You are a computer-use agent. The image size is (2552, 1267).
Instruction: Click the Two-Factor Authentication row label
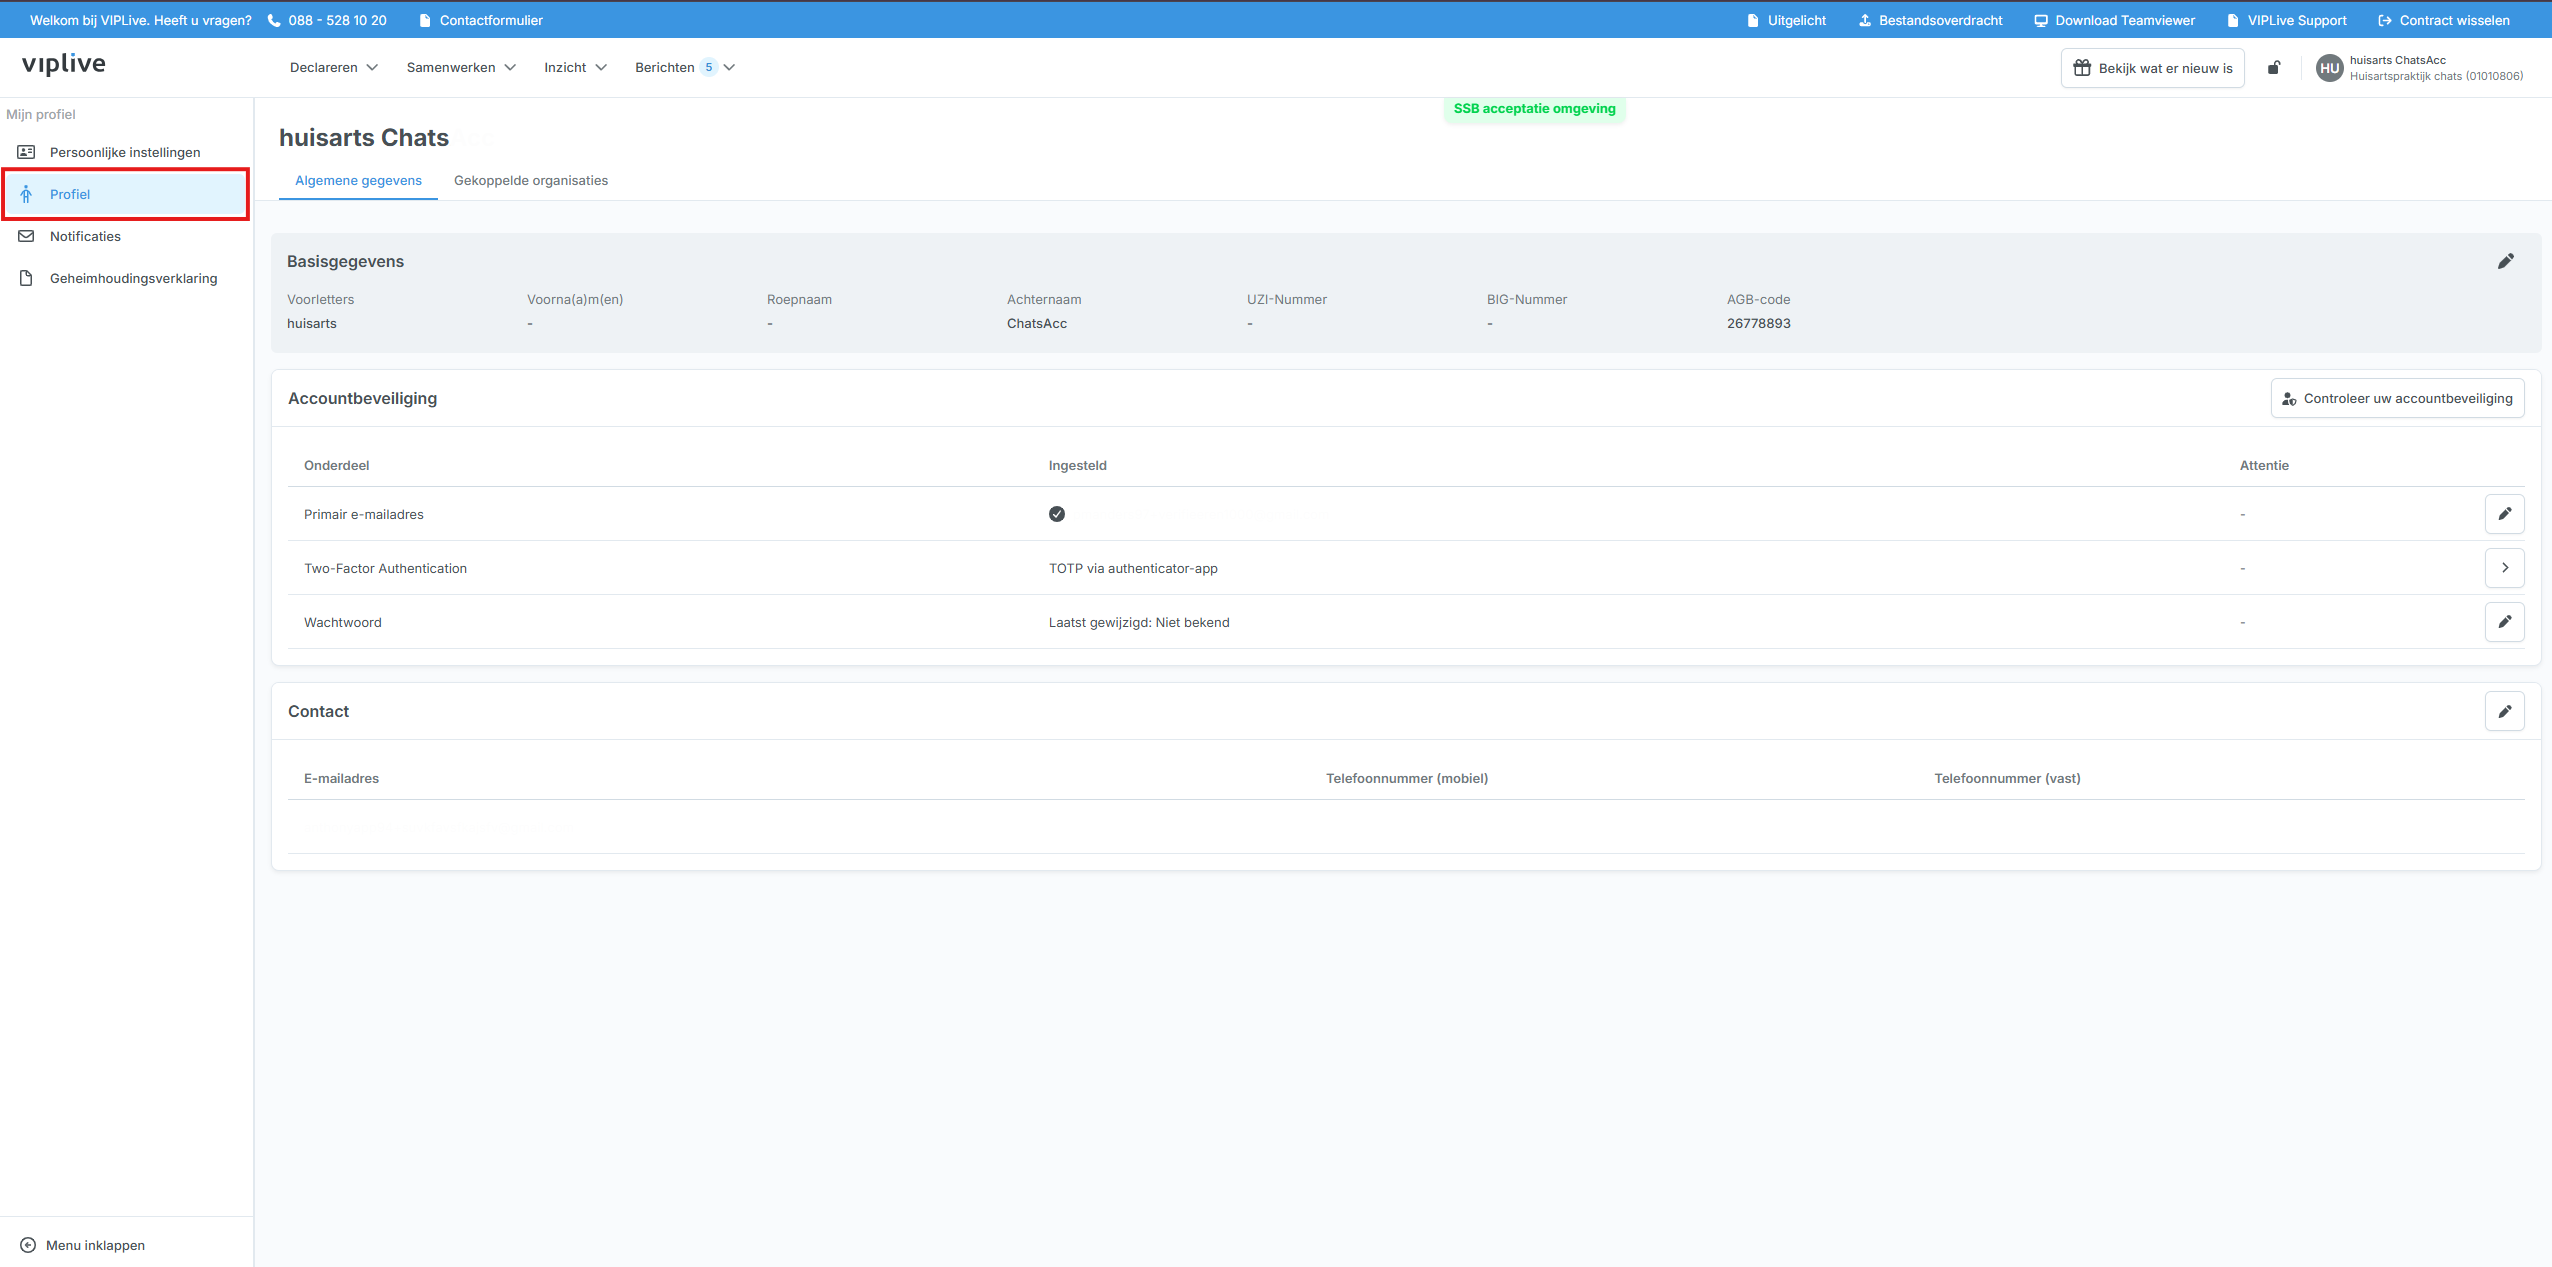point(386,568)
